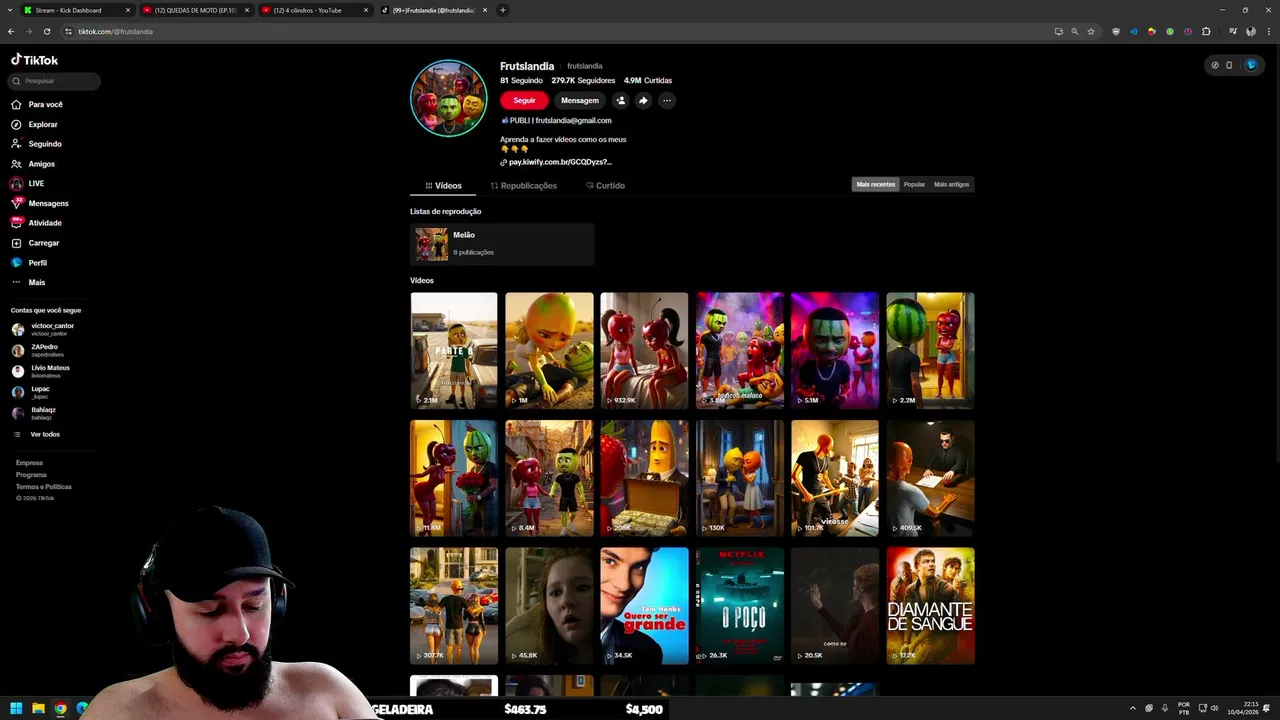The height and width of the screenshot is (720, 1280).
Task: Show hidden system tray icons
Action: click(x=1132, y=708)
